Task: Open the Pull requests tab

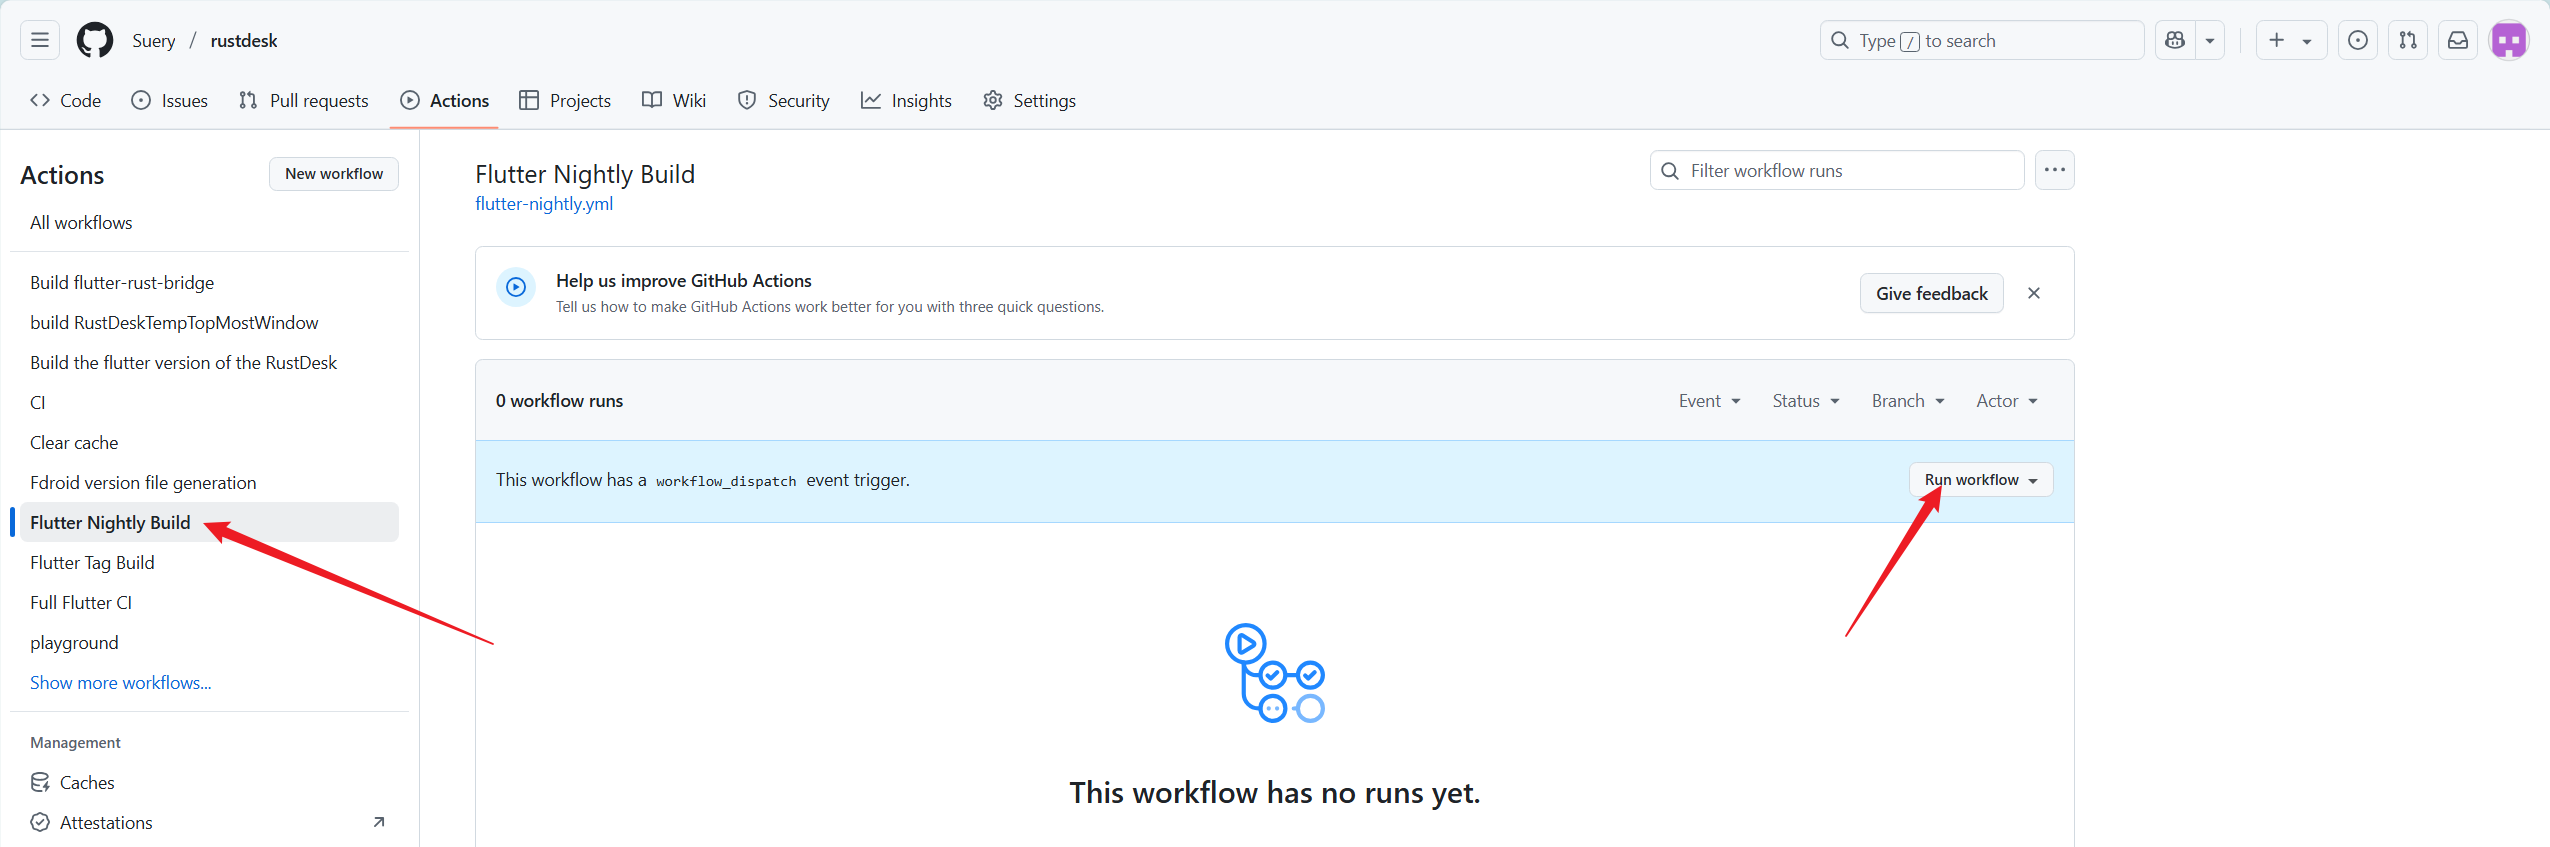Action: (x=304, y=100)
